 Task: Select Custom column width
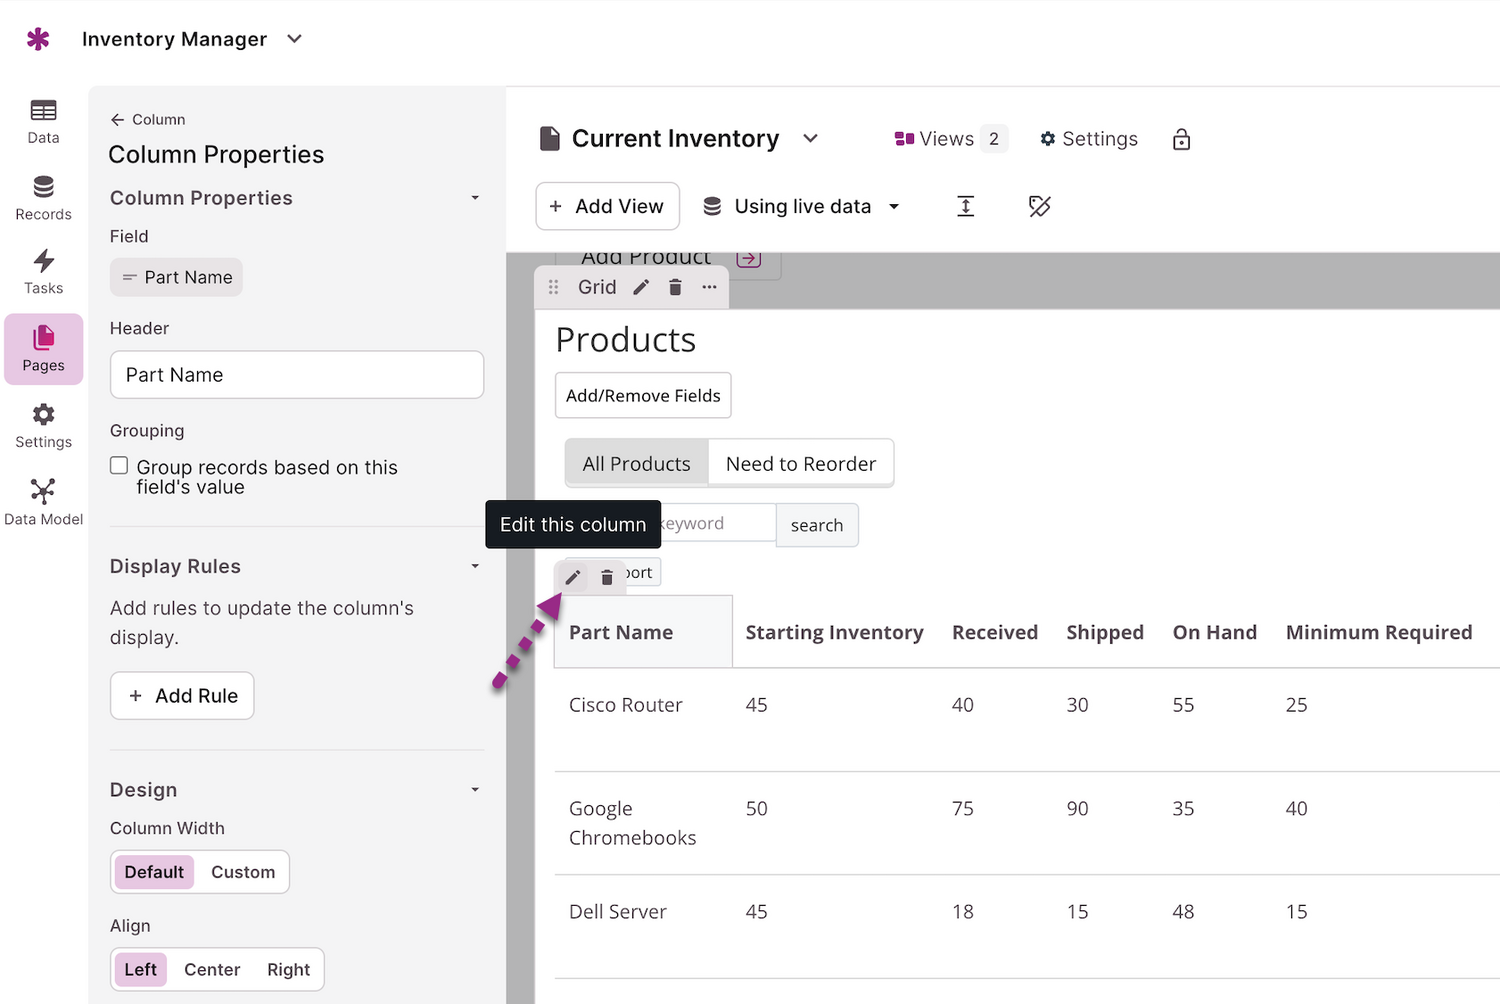click(x=242, y=872)
